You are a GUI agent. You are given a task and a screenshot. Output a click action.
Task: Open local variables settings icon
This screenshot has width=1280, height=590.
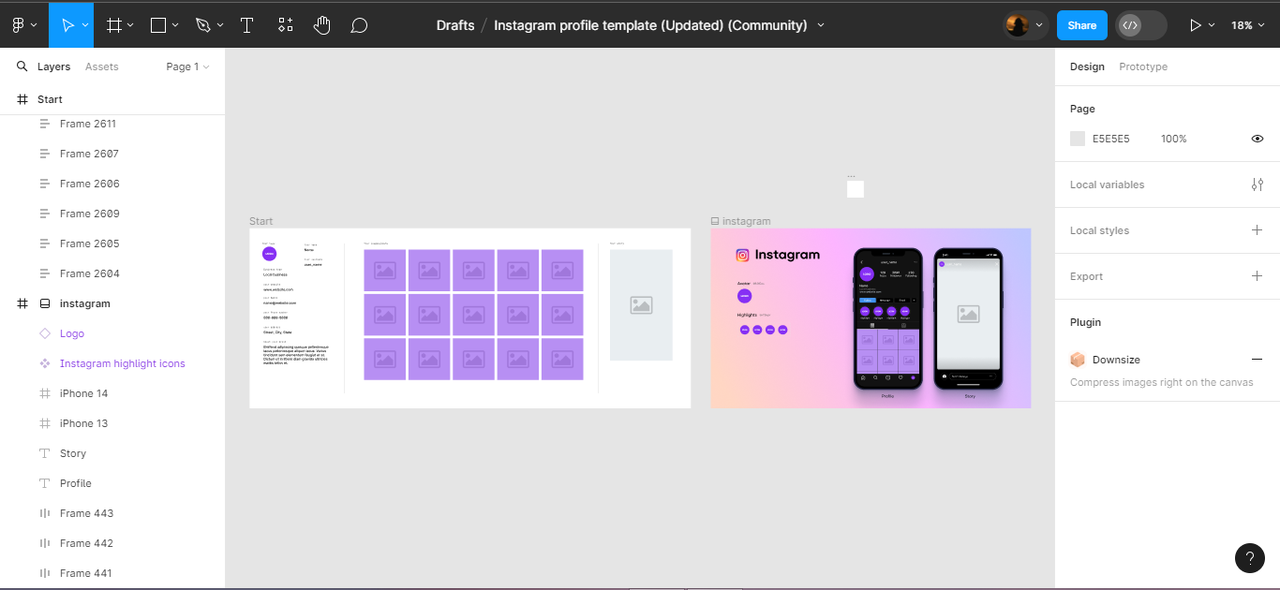click(1257, 185)
